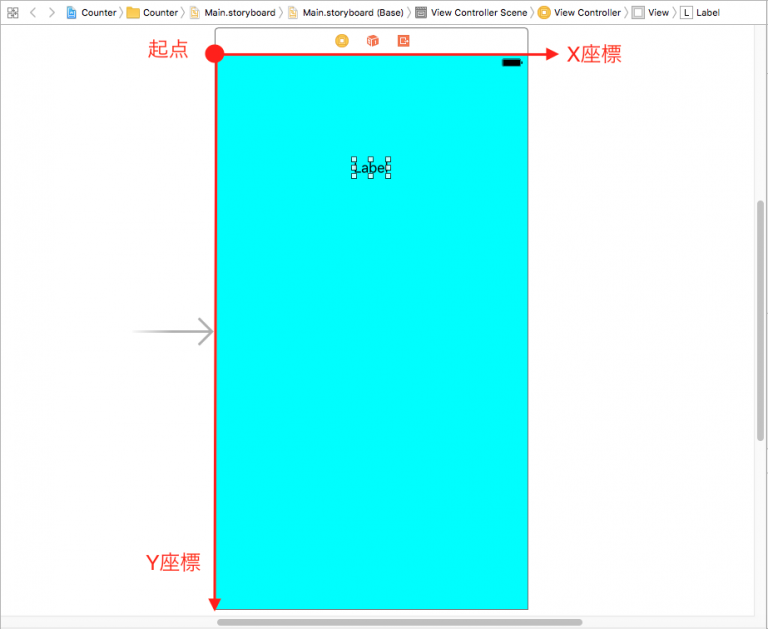
Task: Click the horizontal scrollbar thumb
Action: point(400,622)
